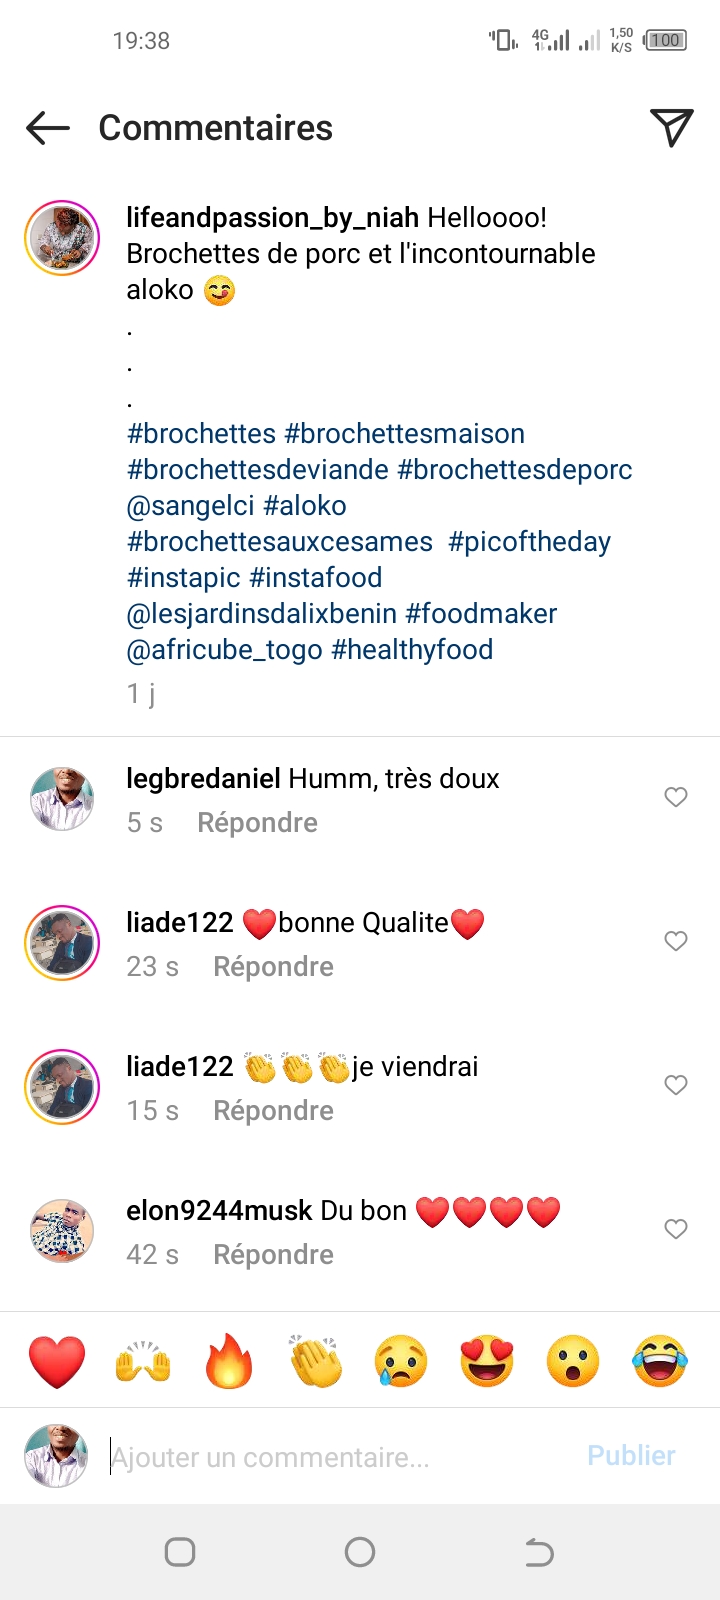Insert the heart-eyes quick emoji
This screenshot has height=1600, width=720.
(487, 1361)
